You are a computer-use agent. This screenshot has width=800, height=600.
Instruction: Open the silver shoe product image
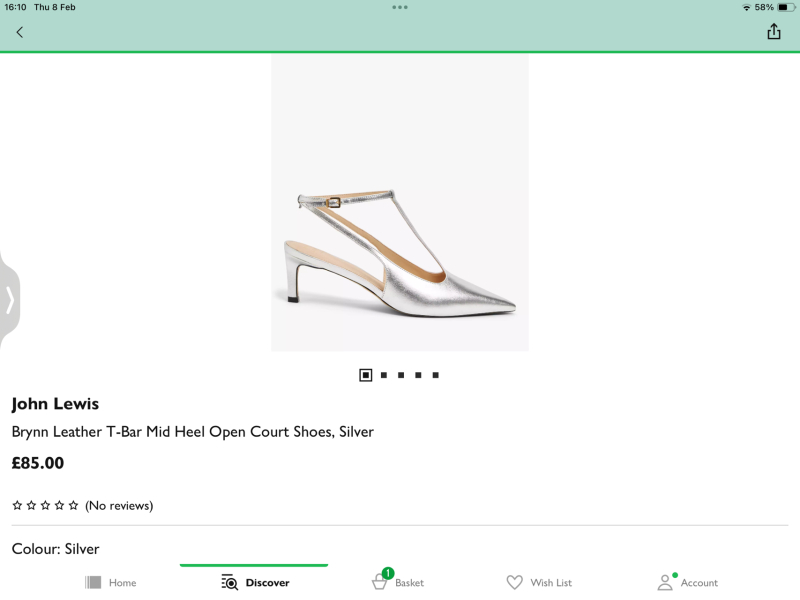399,203
